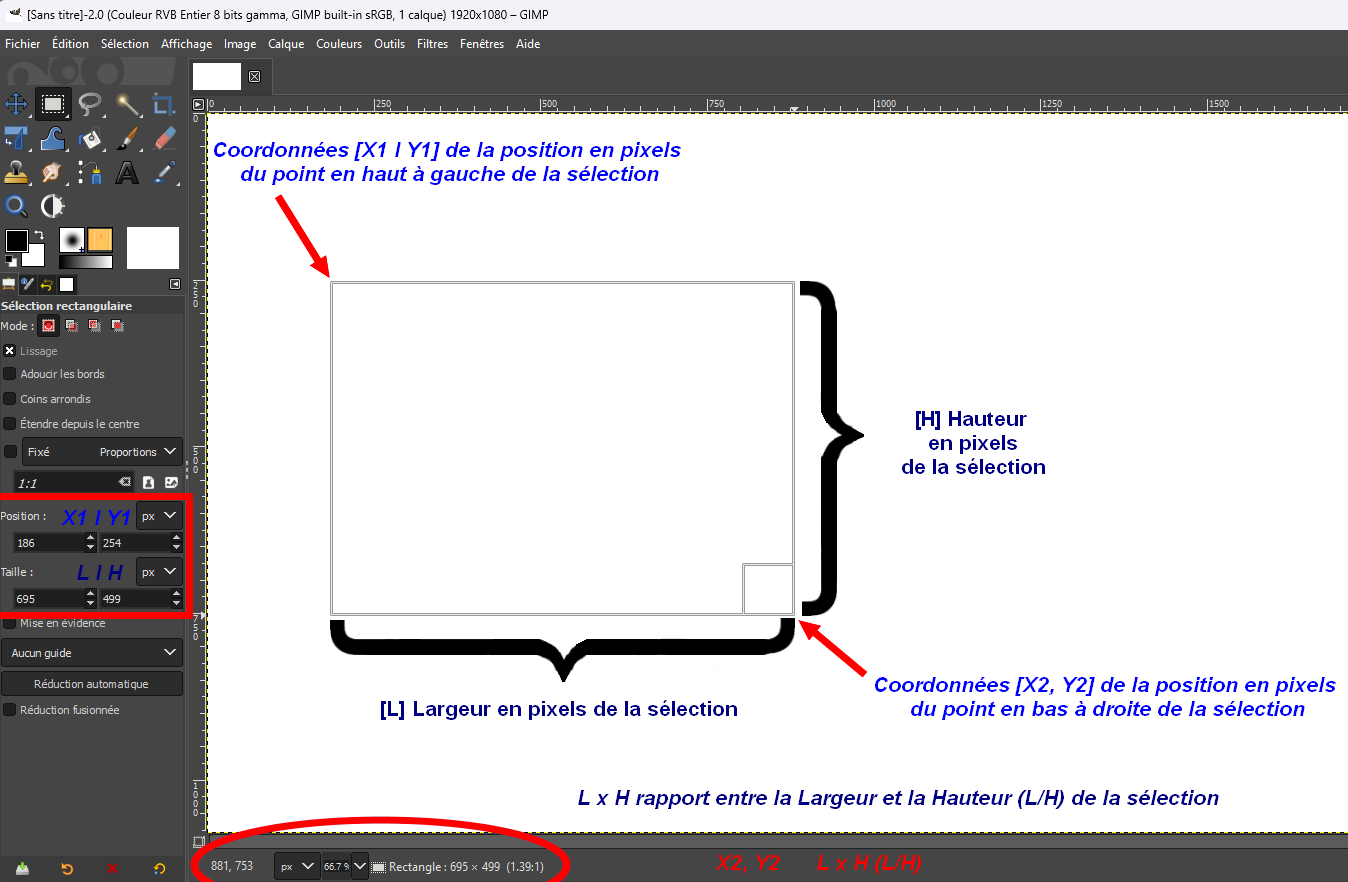Click the active gradient swatch
1348x882 pixels.
(86, 262)
